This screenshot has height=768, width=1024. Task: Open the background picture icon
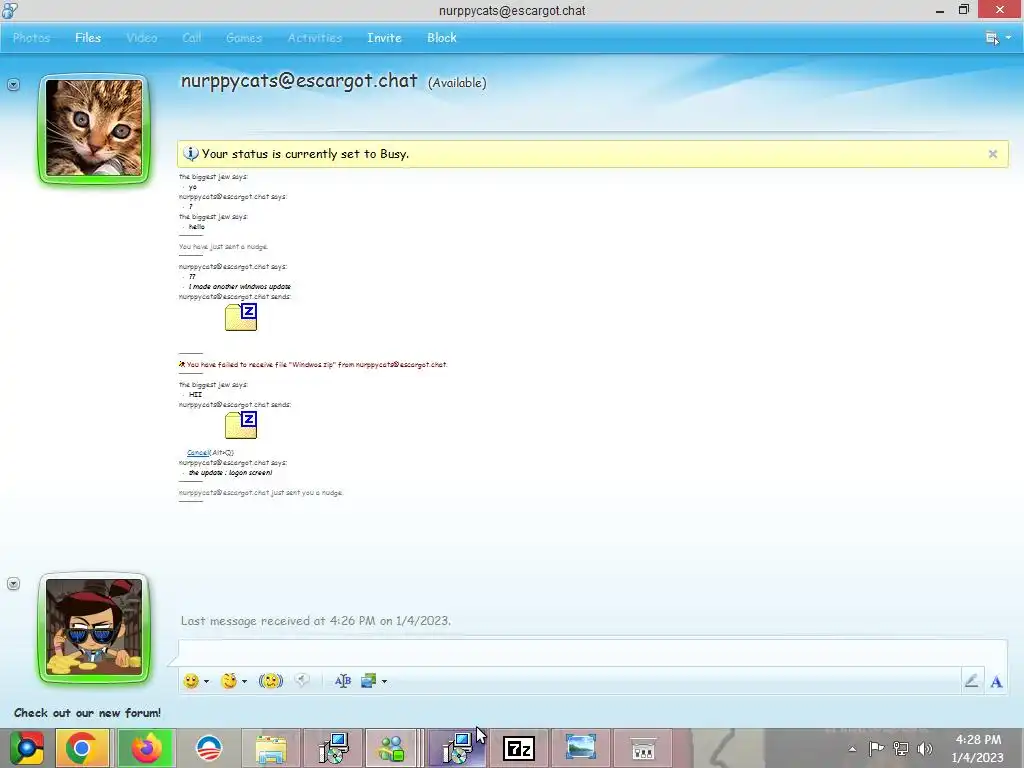click(x=368, y=681)
